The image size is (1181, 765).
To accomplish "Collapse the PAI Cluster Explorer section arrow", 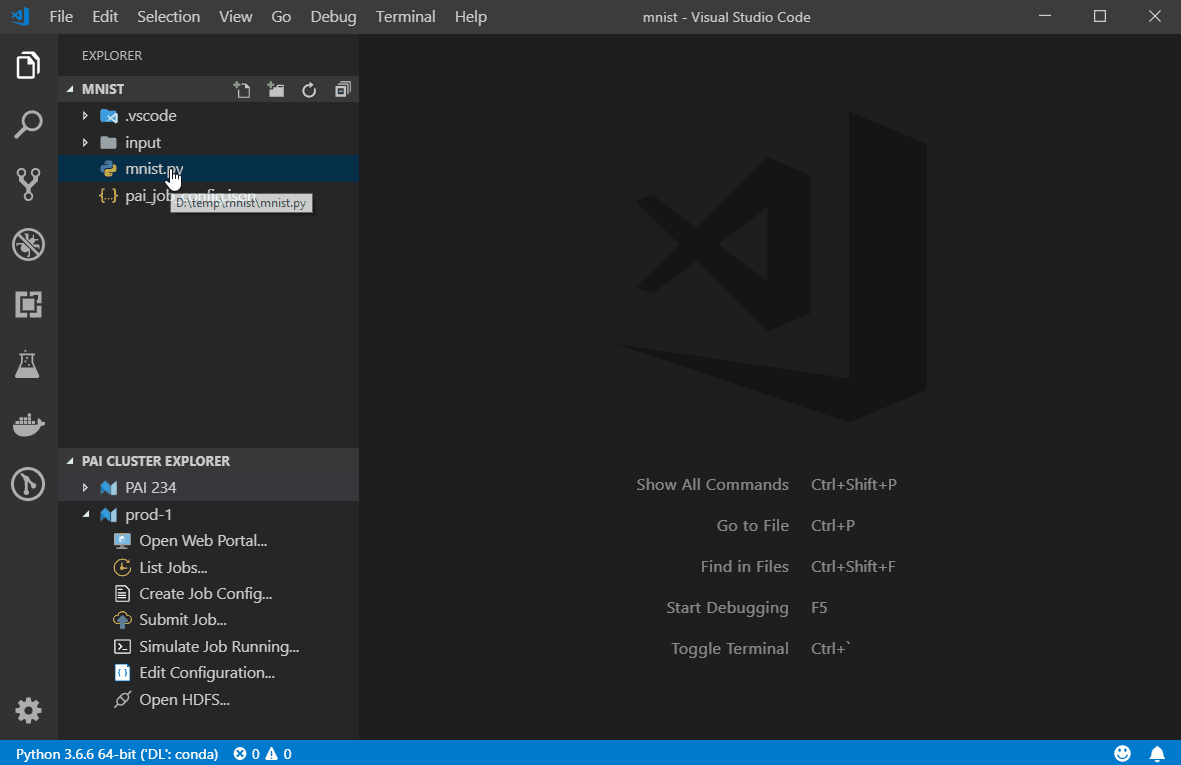I will [x=70, y=461].
